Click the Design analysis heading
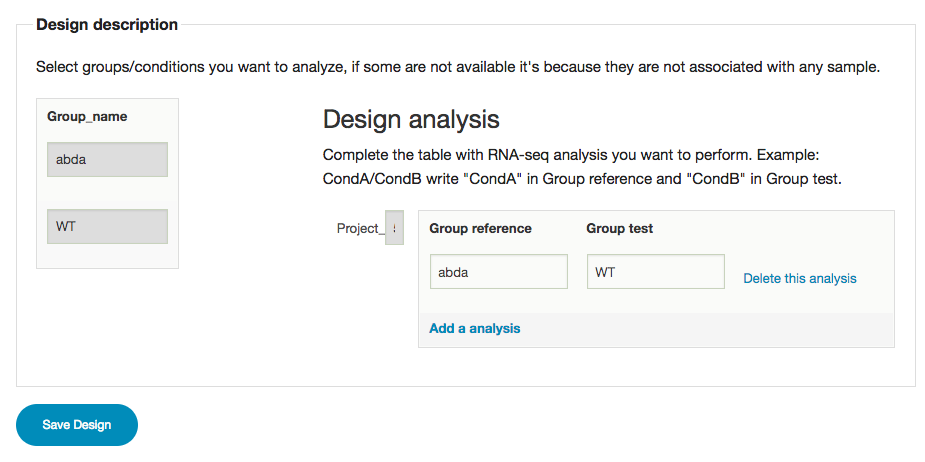Screen dimensions: 925x462 (411, 120)
